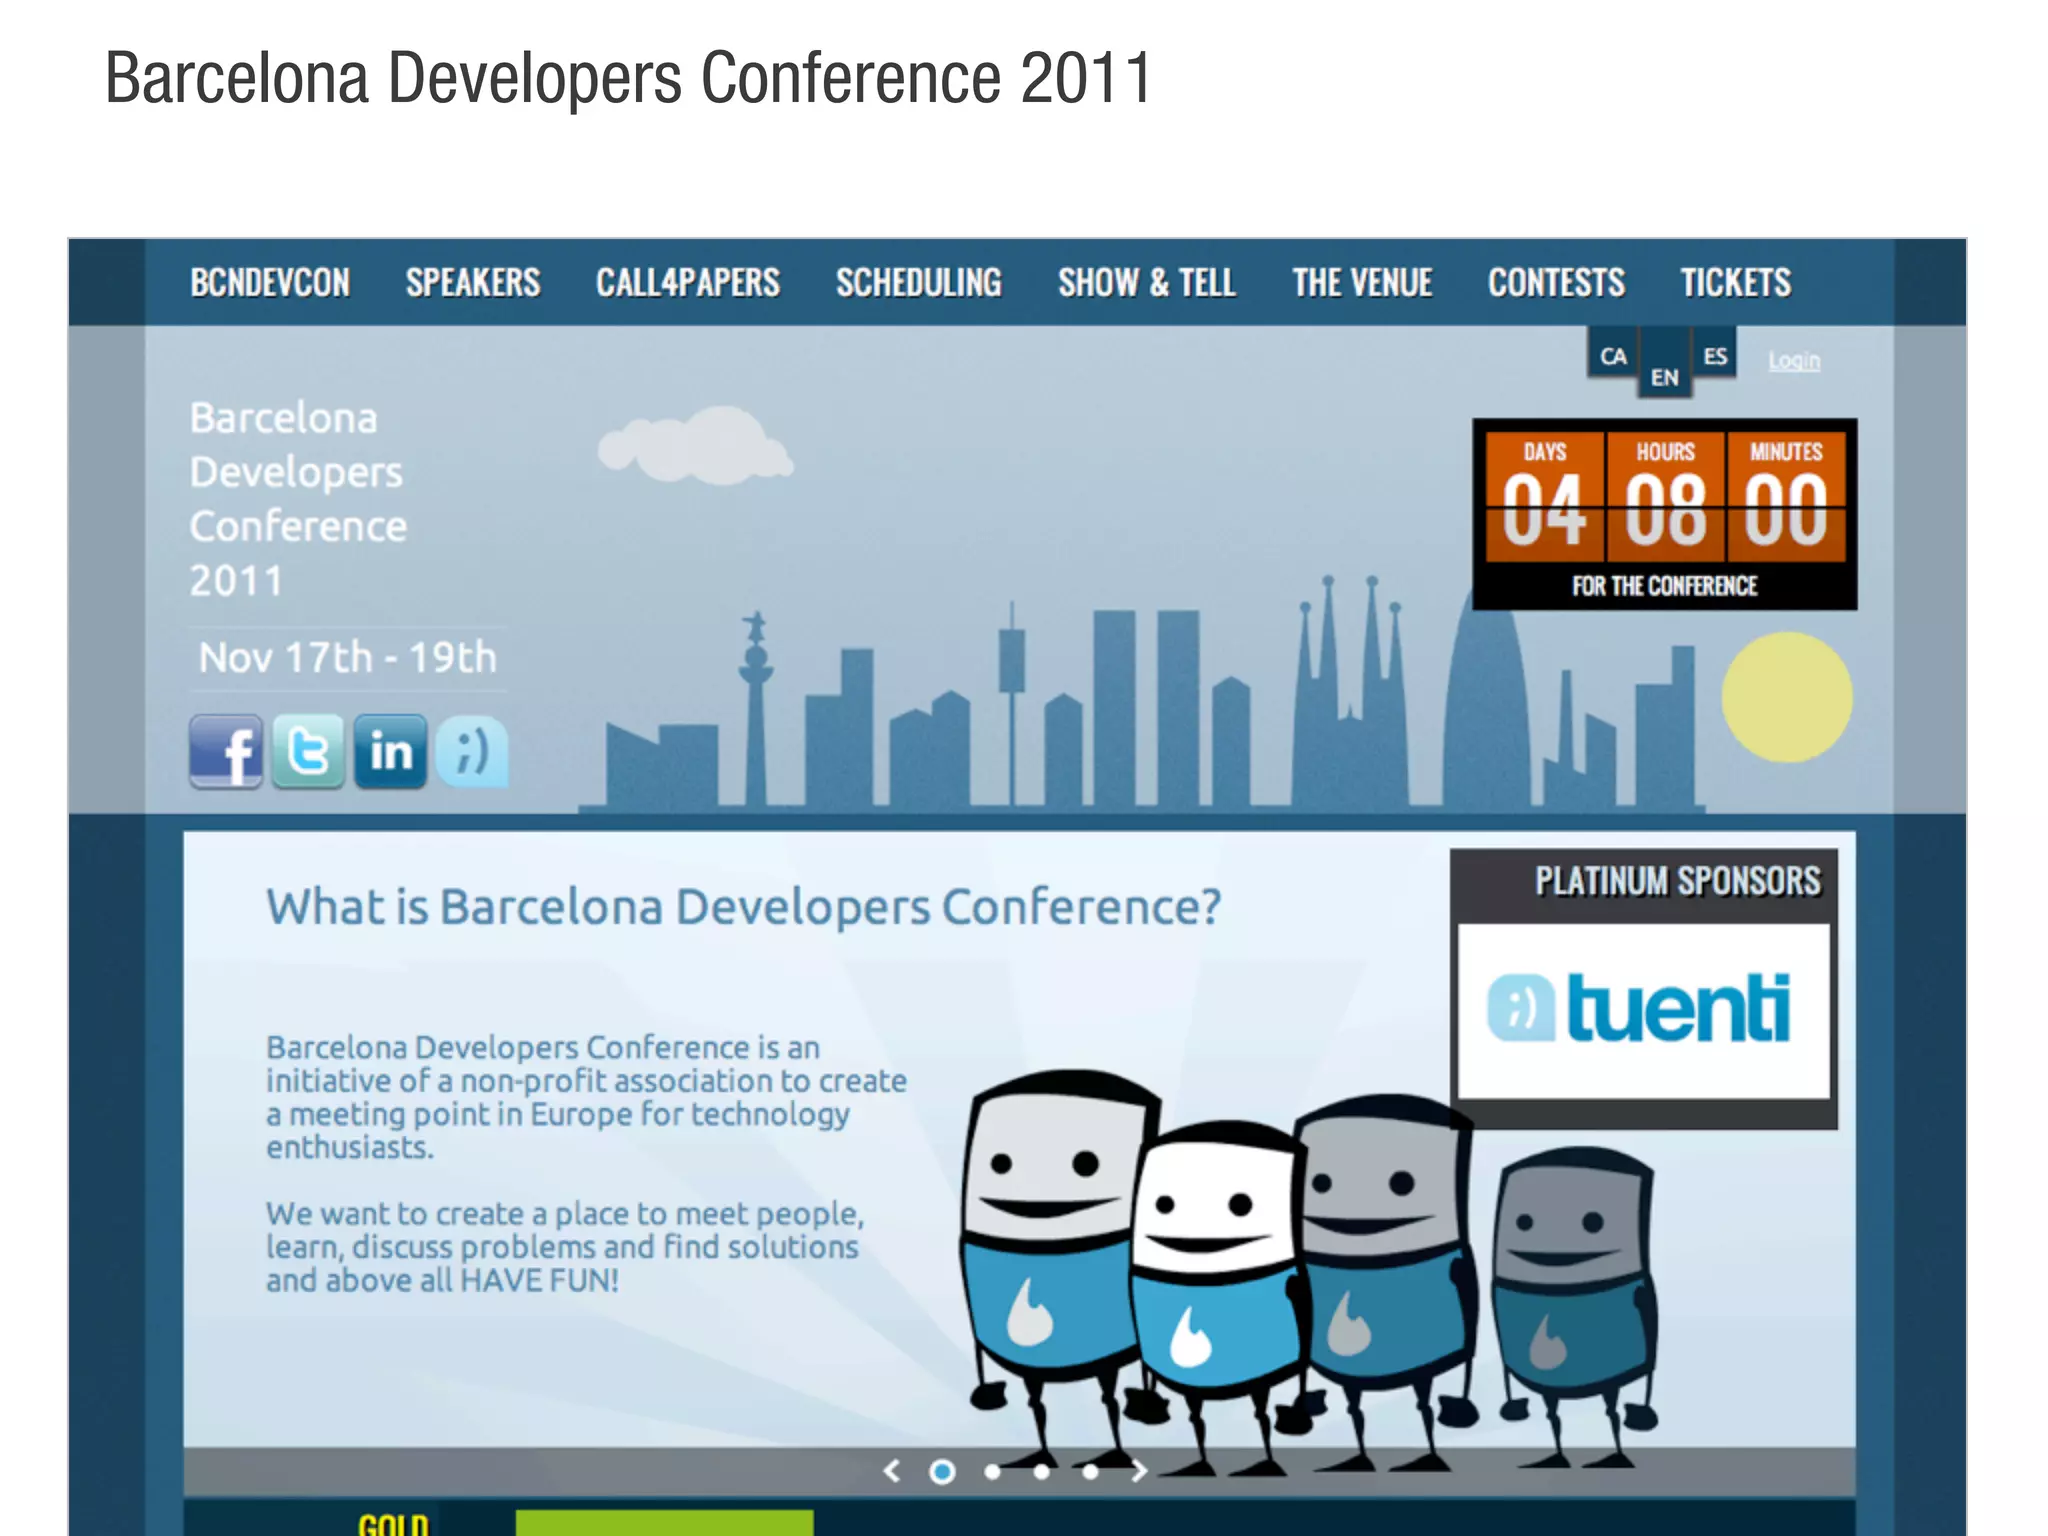Click the 'Nov 17th - 19th' date text
Image resolution: width=2048 pixels, height=1536 pixels.
[347, 657]
